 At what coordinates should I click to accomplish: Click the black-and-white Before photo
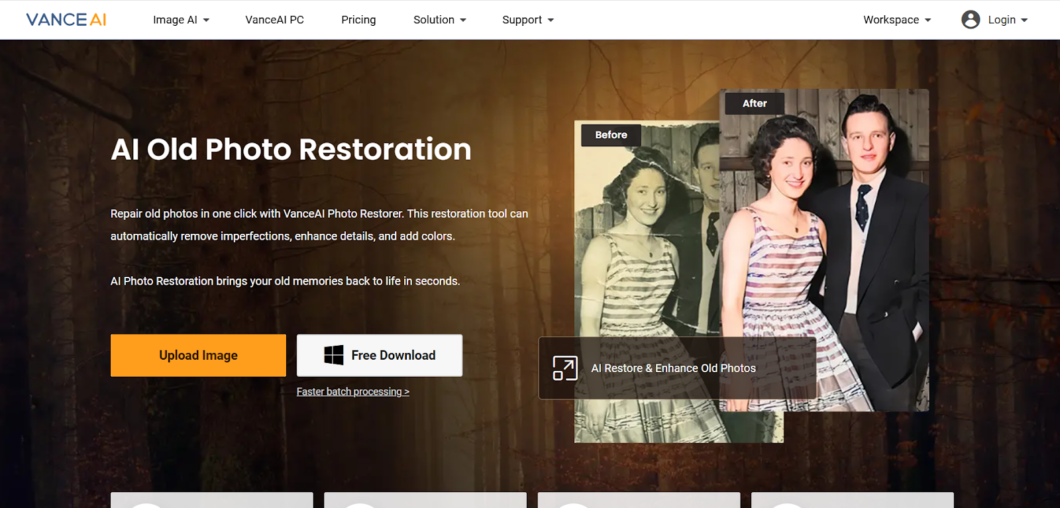[x=640, y=250]
